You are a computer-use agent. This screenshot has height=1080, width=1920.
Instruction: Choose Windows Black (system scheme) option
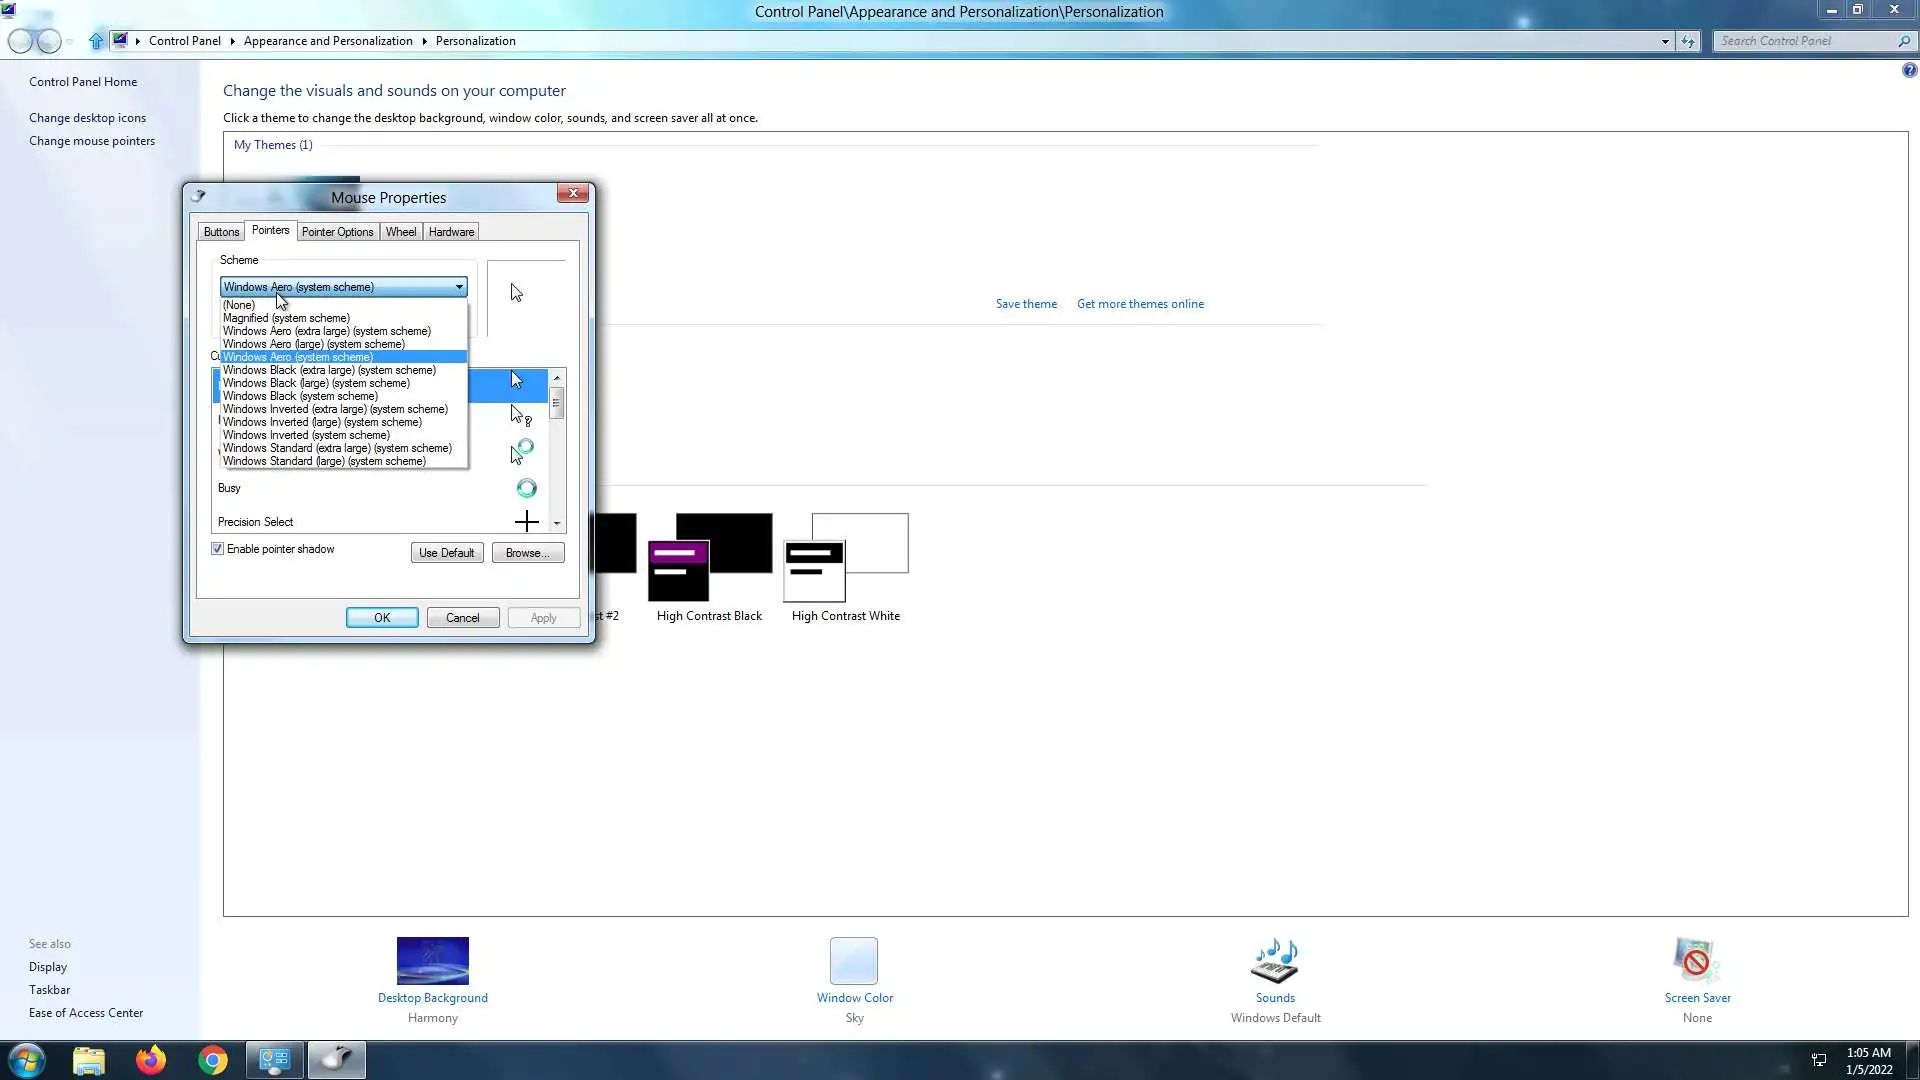pyautogui.click(x=300, y=396)
